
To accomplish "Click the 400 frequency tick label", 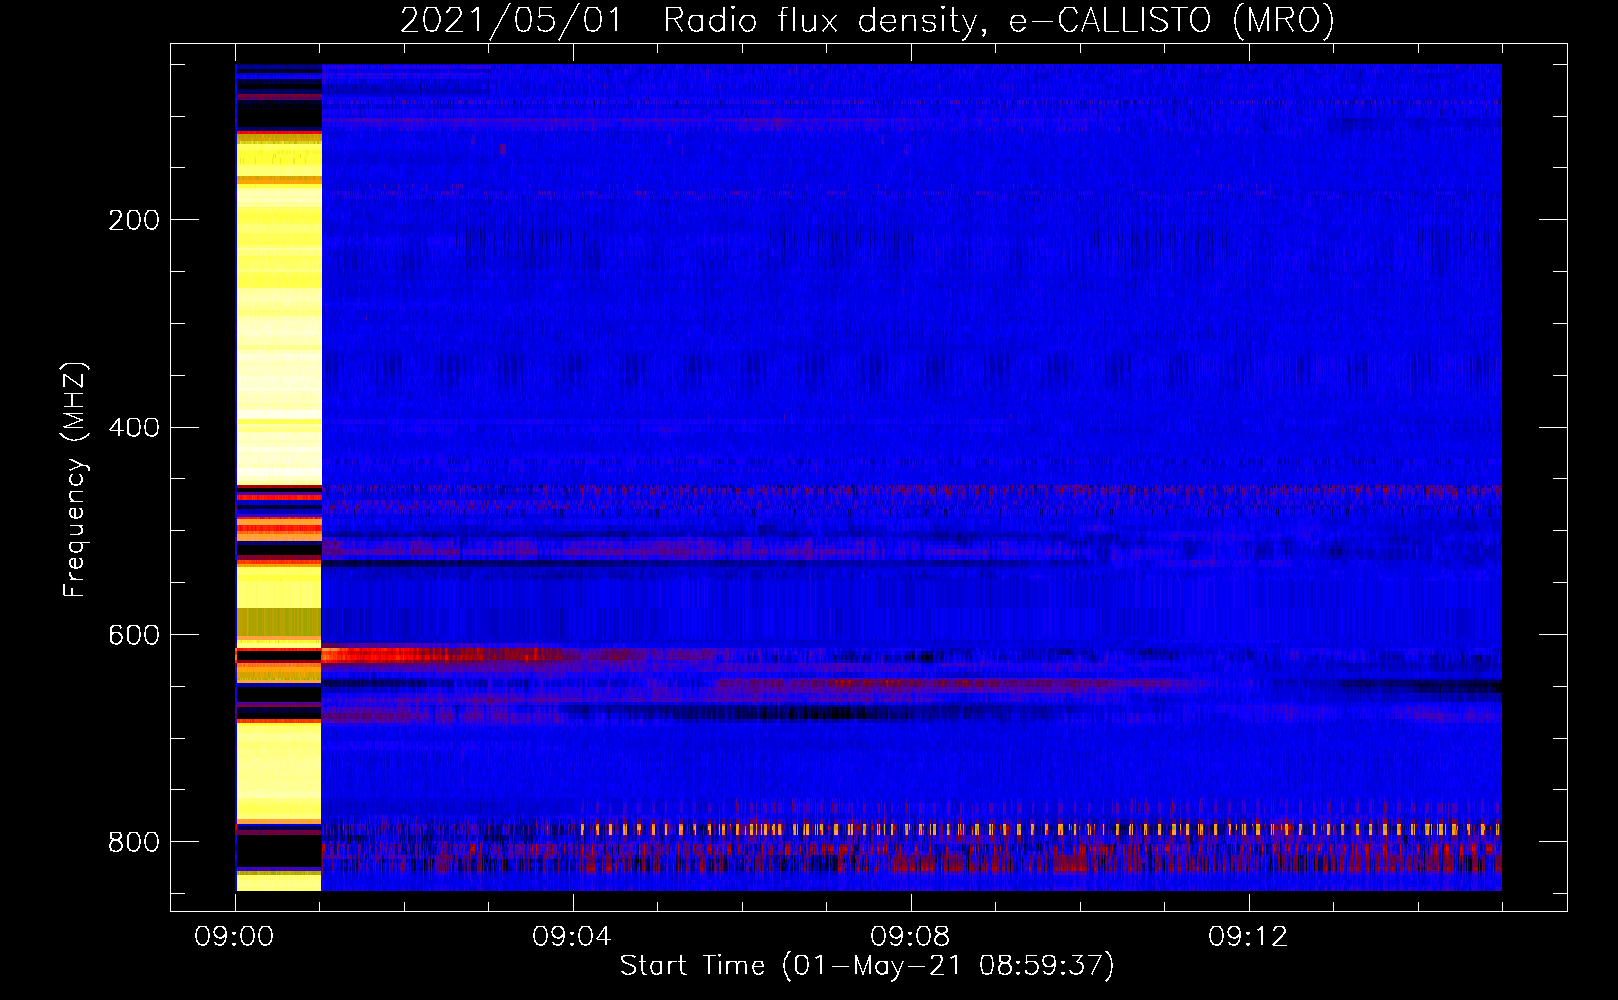I will click(134, 428).
